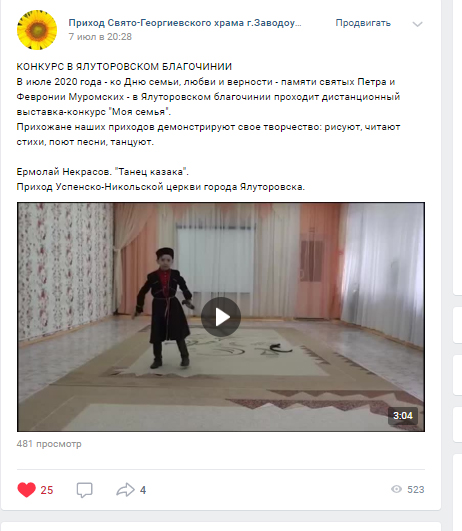
Task: Like the post with the red heart
Action: coord(26,490)
